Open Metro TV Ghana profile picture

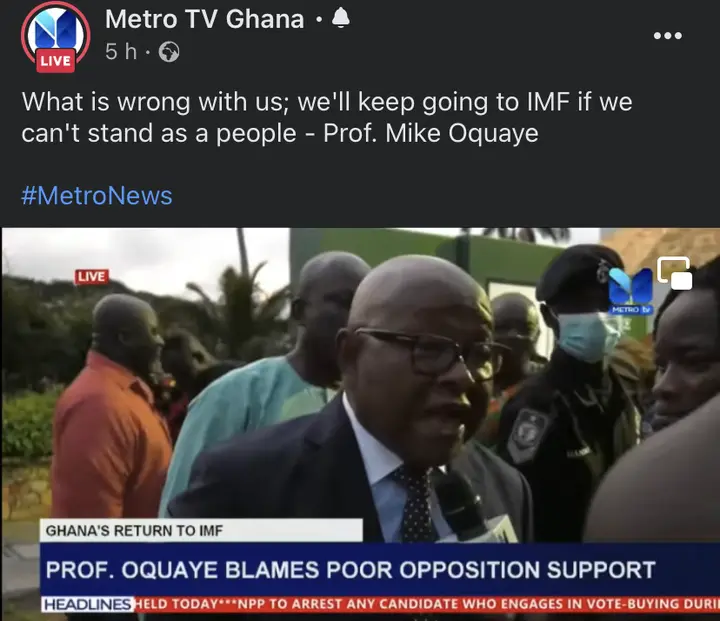pyautogui.click(x=56, y=35)
